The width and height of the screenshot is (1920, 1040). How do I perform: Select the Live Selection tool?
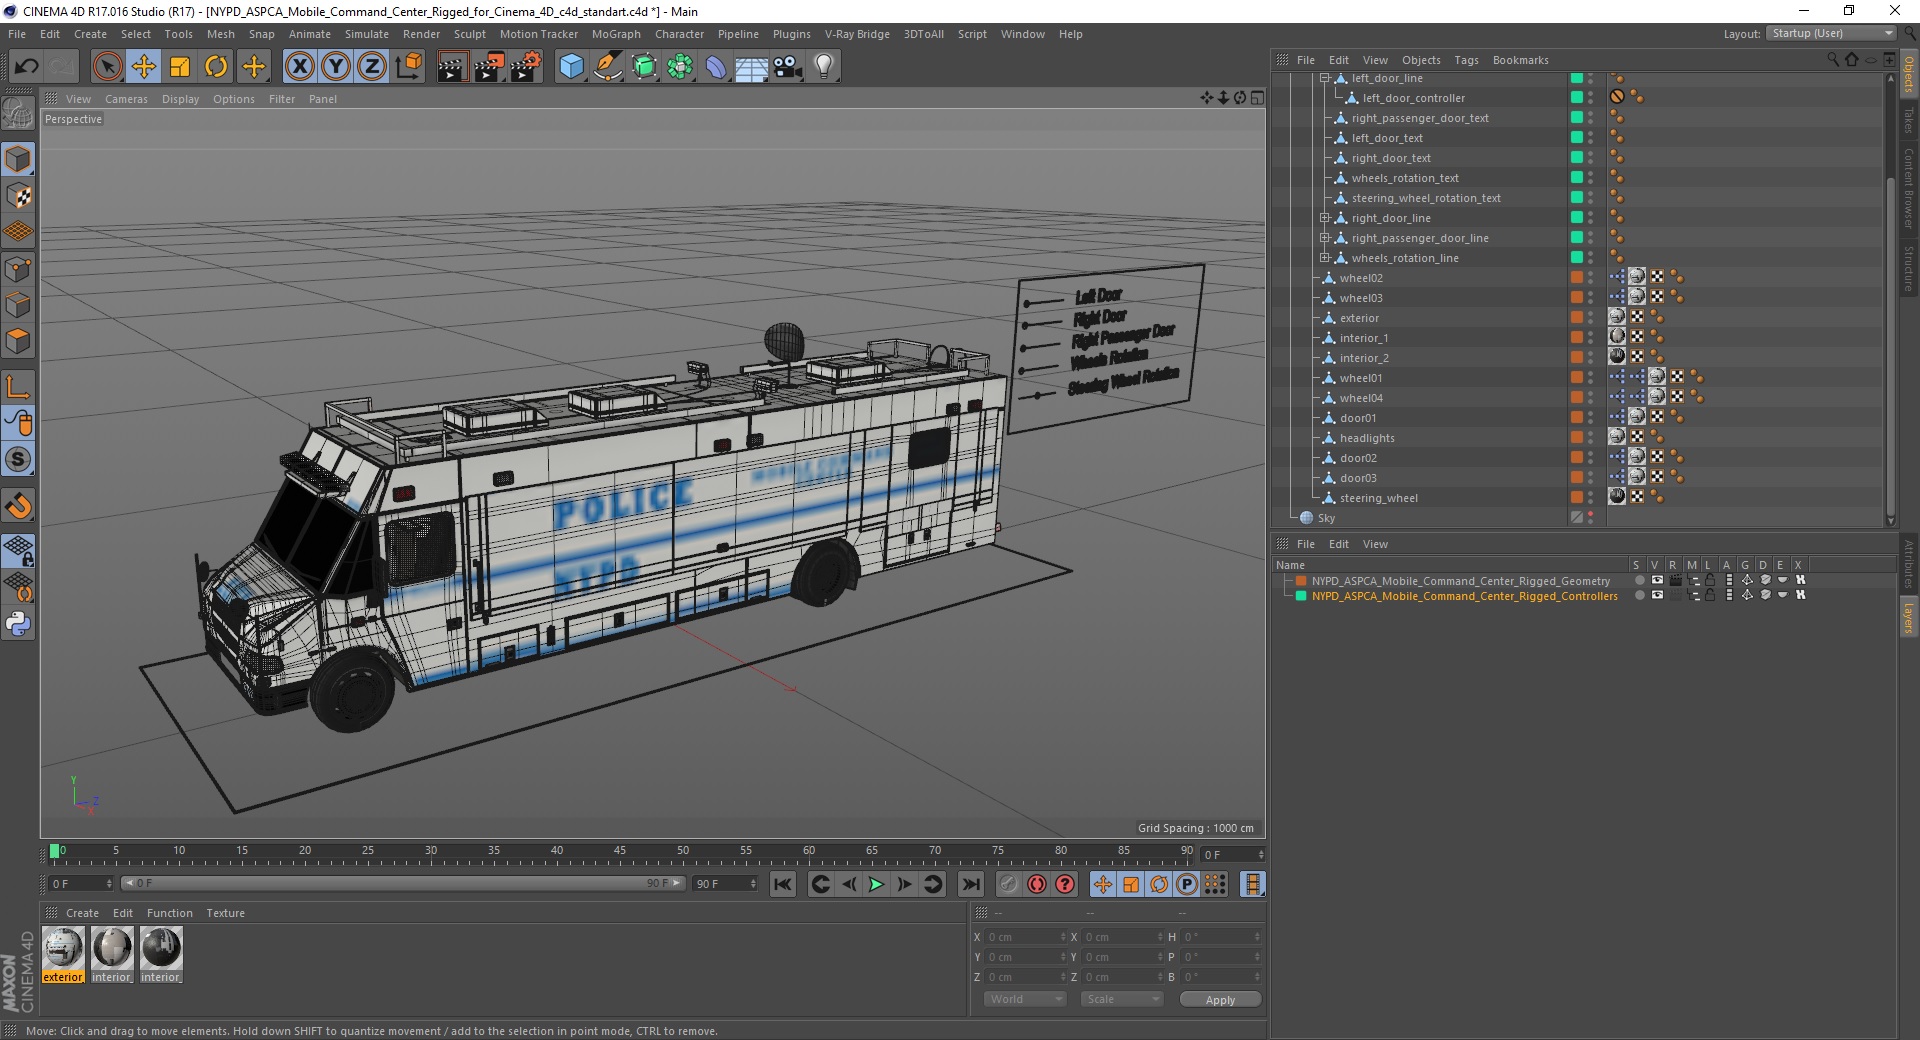point(107,67)
